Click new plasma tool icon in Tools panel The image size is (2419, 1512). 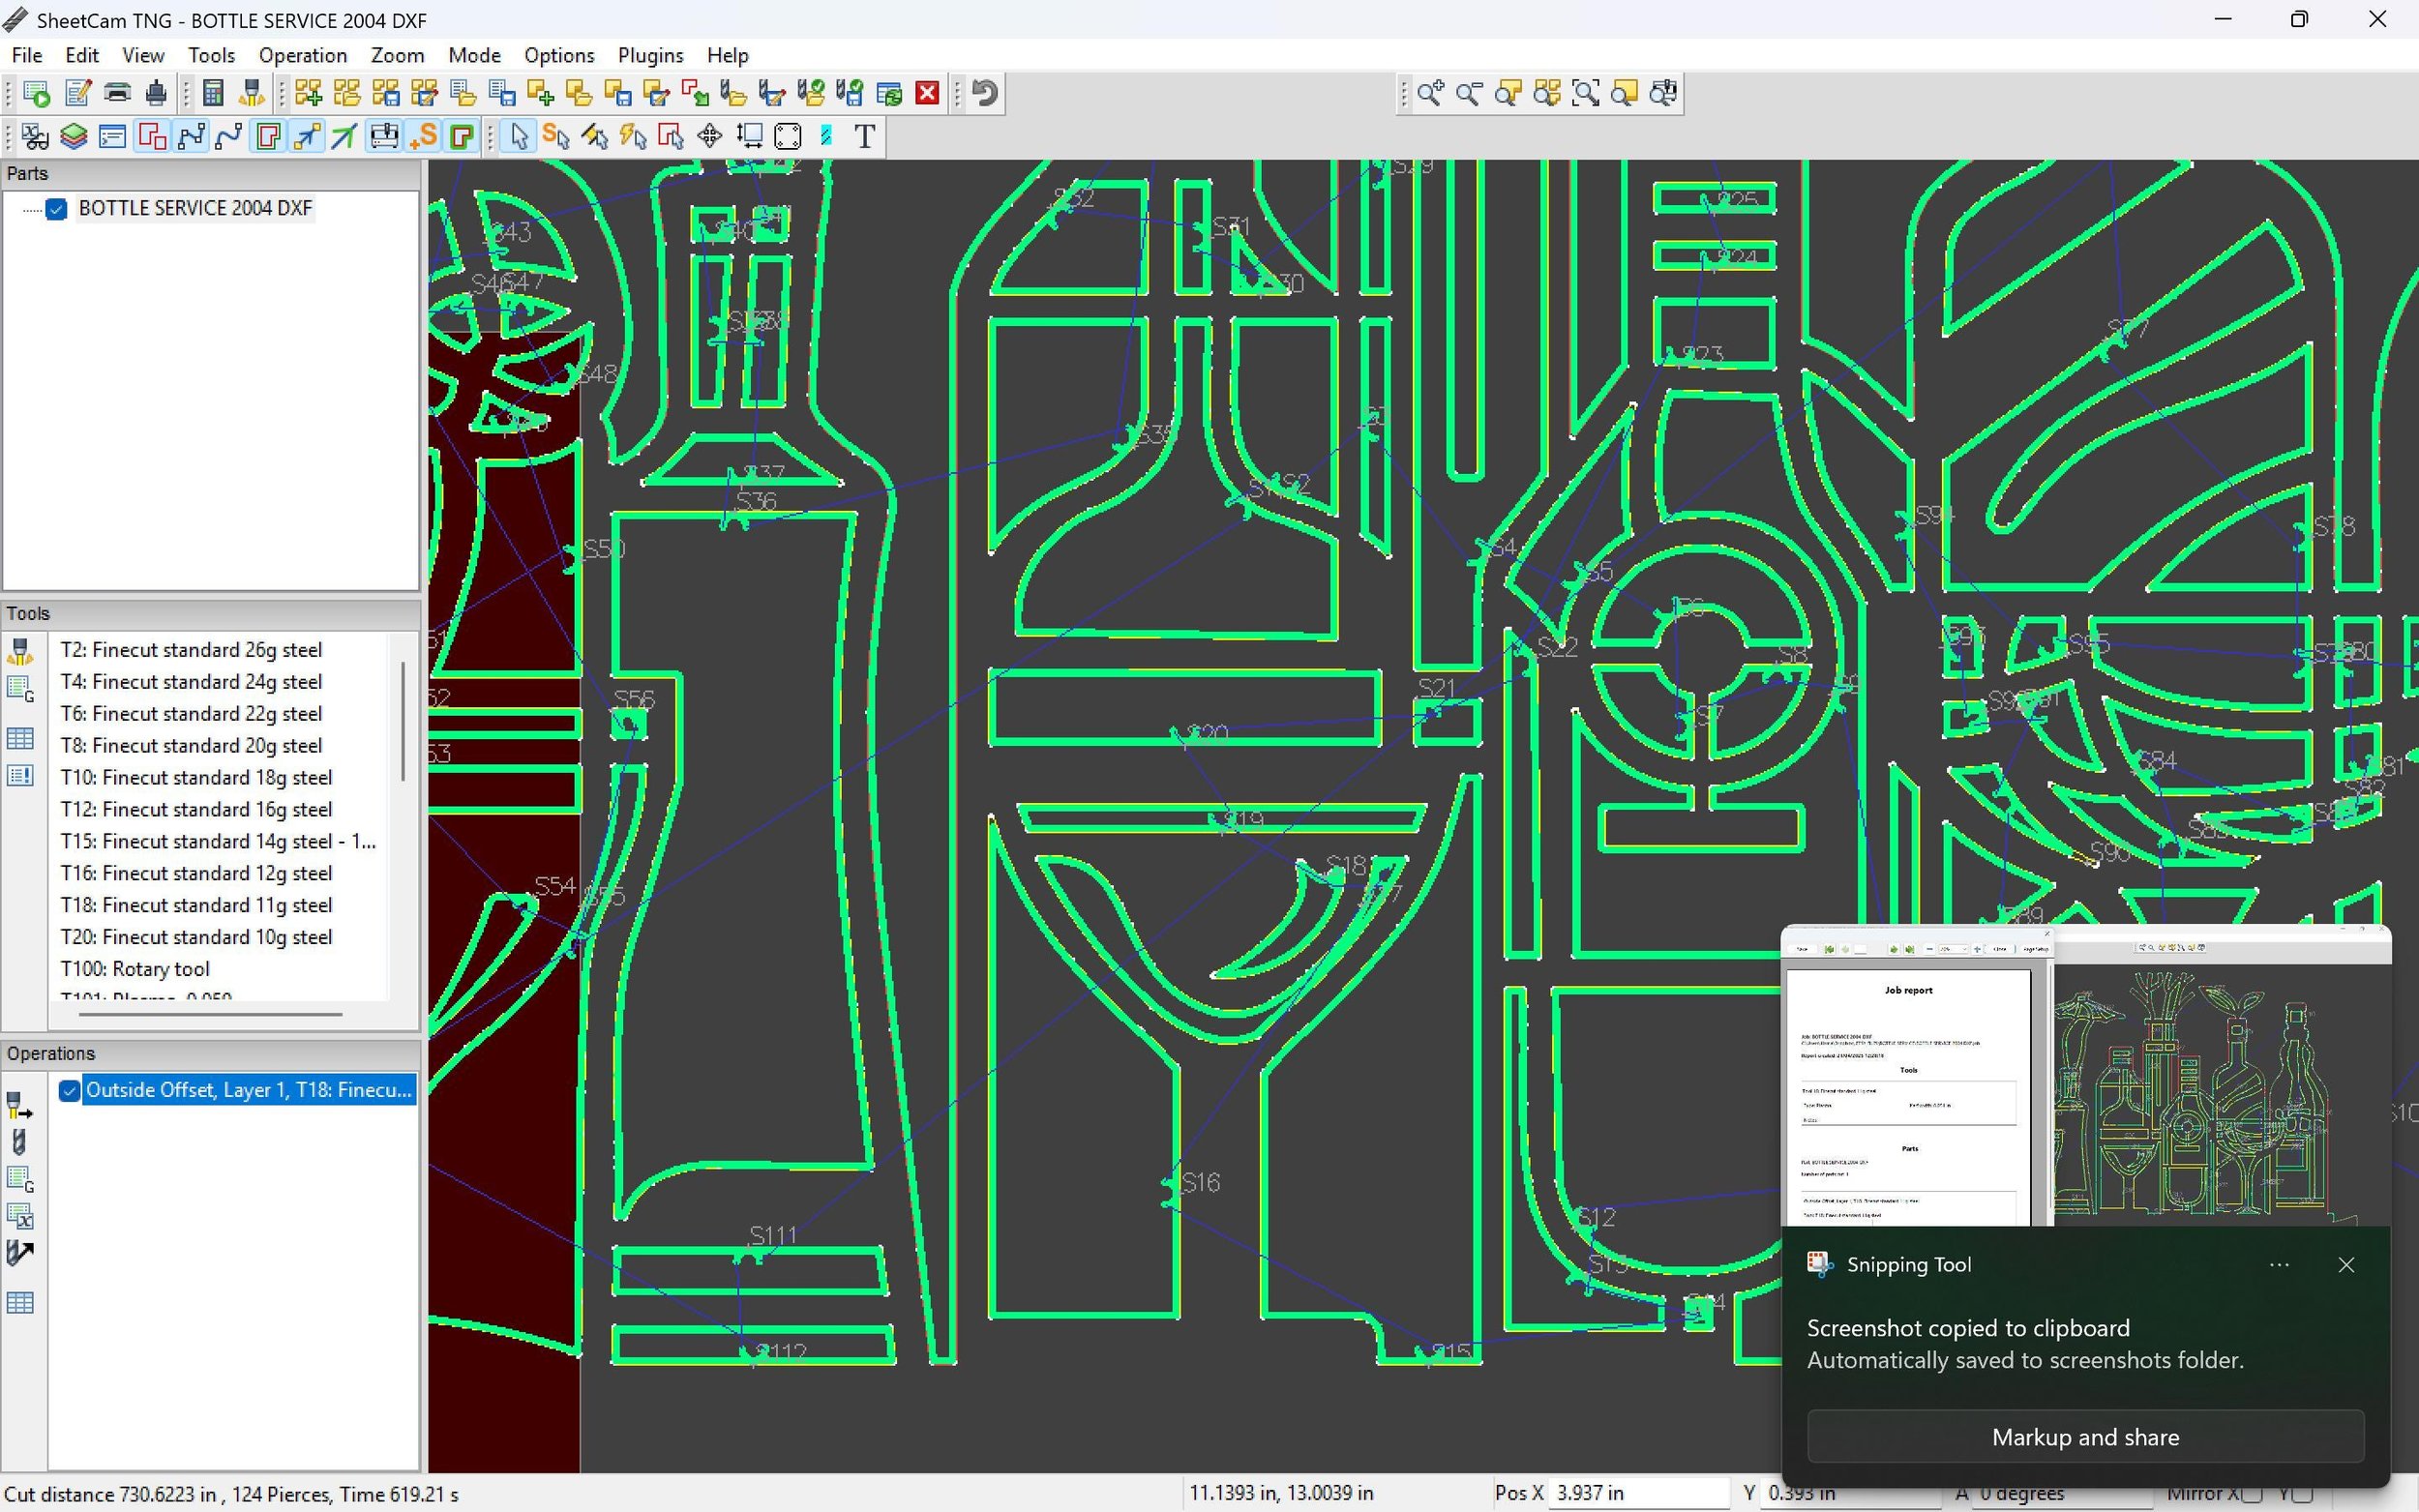click(x=20, y=651)
